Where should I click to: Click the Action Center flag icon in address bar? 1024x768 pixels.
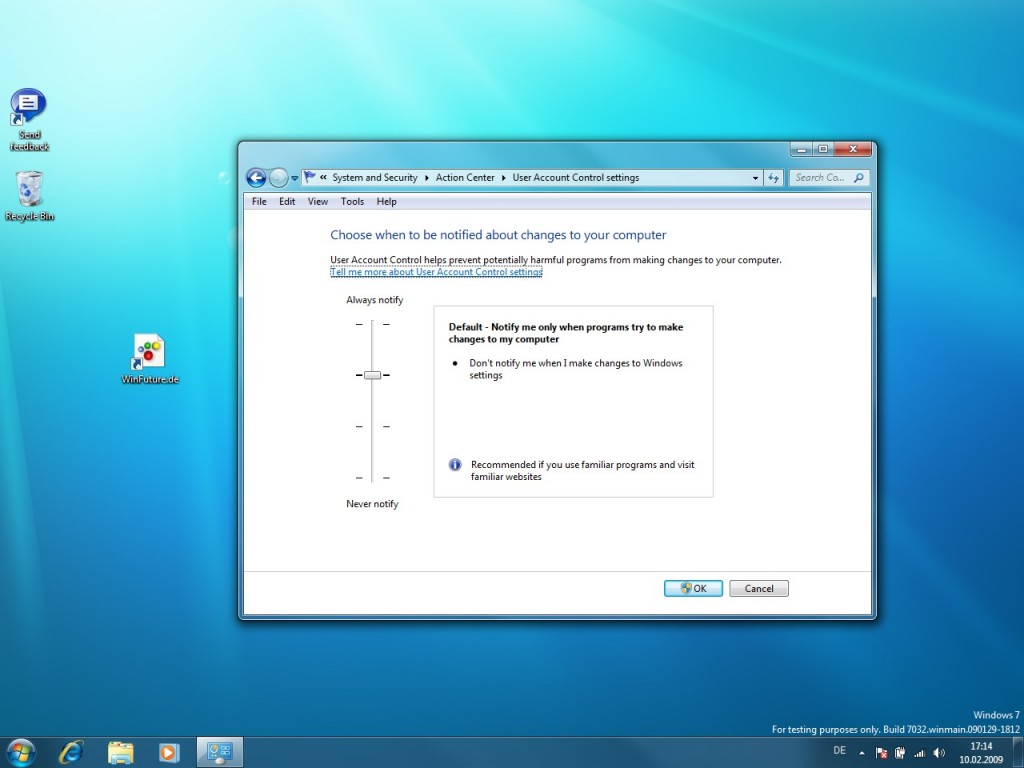[310, 177]
